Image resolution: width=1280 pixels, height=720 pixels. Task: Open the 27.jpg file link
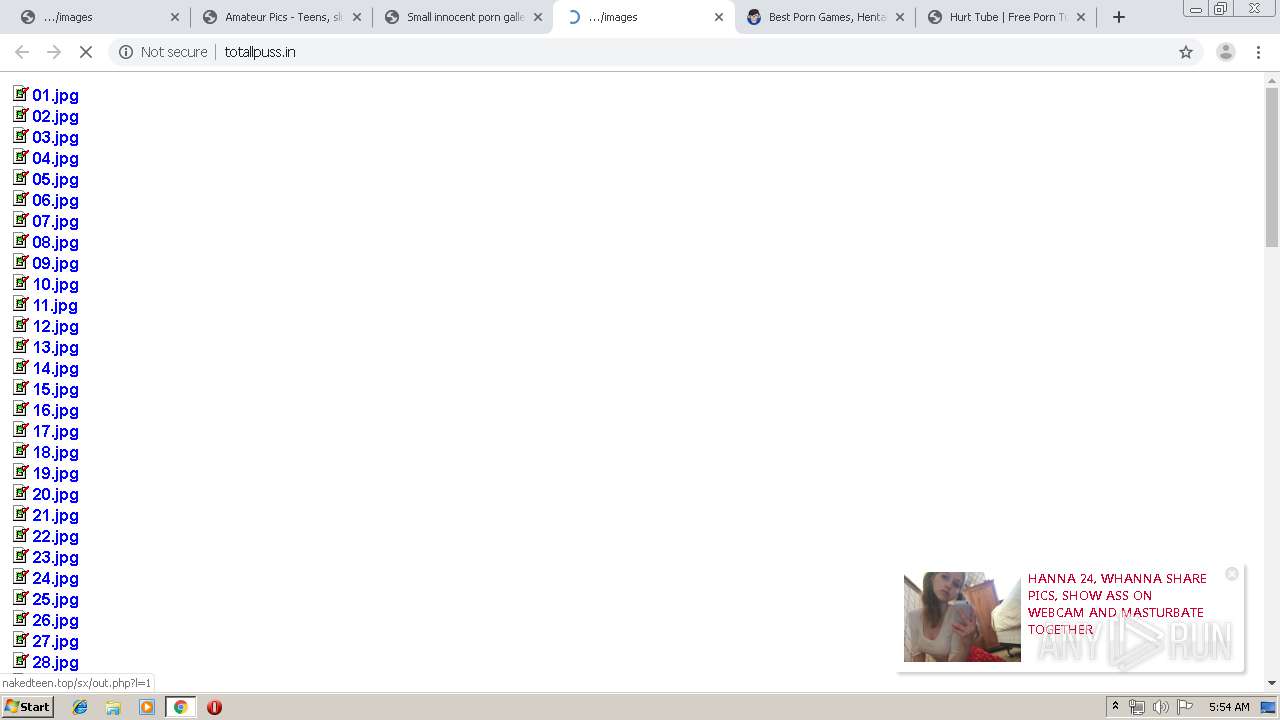55,642
